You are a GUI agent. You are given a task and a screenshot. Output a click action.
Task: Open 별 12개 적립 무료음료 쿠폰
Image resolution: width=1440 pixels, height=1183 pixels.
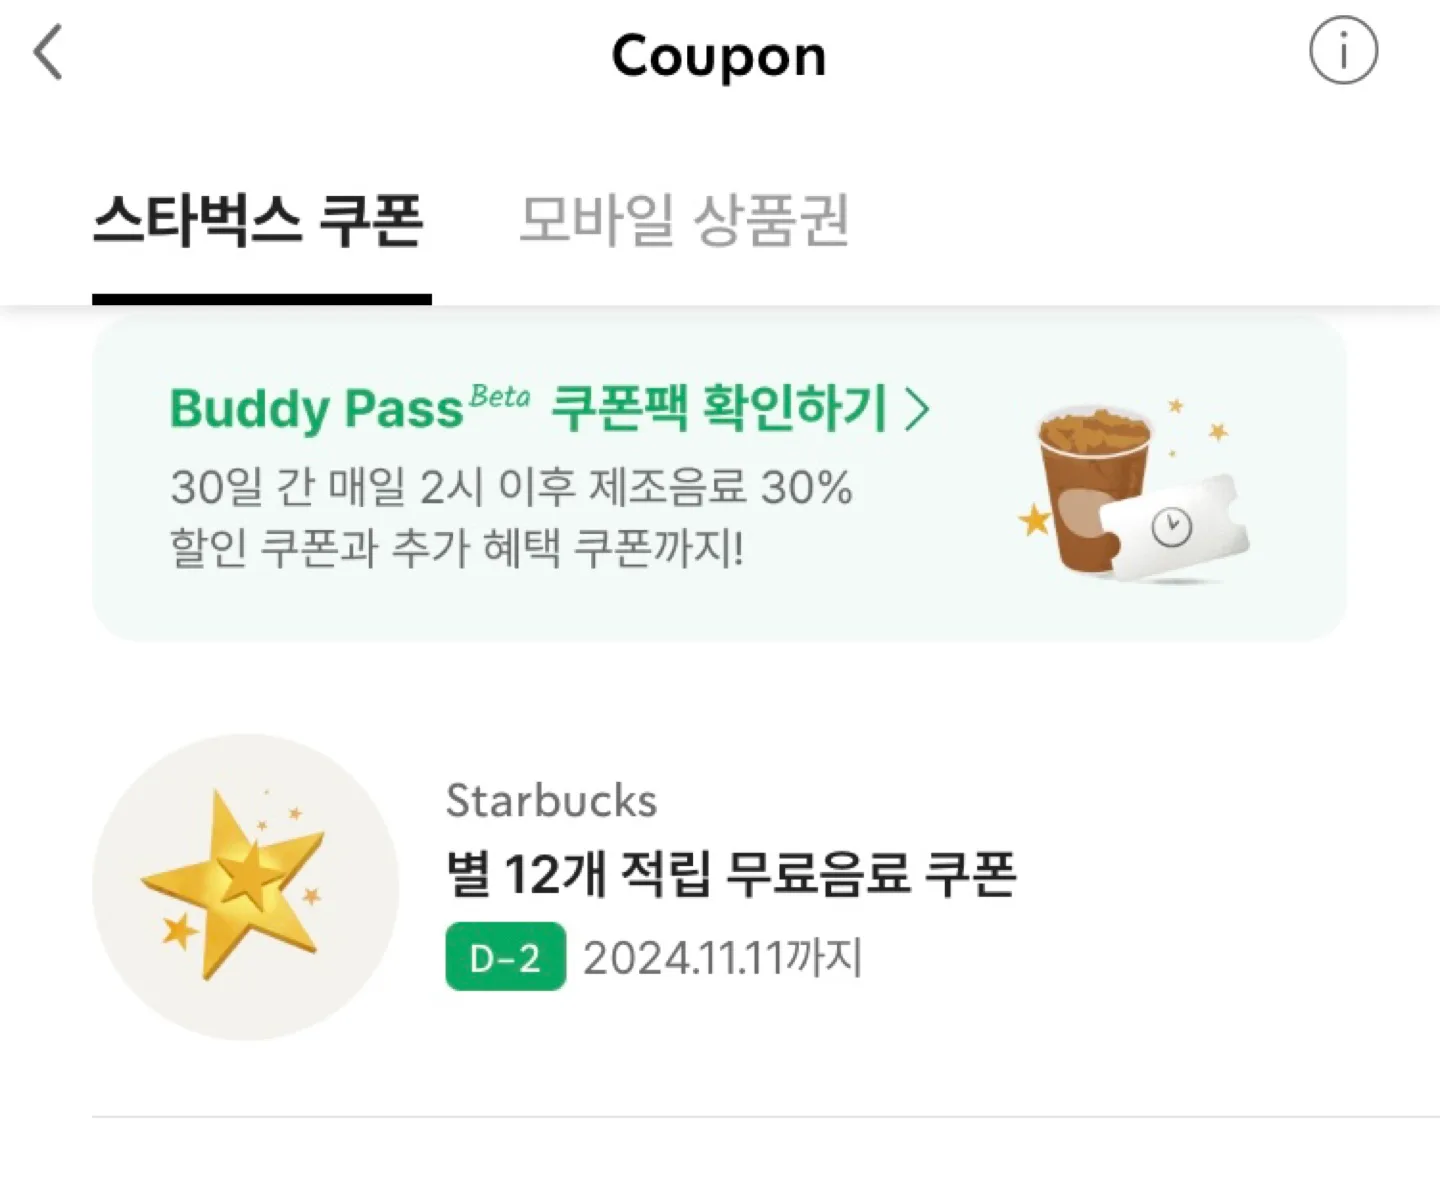click(731, 874)
